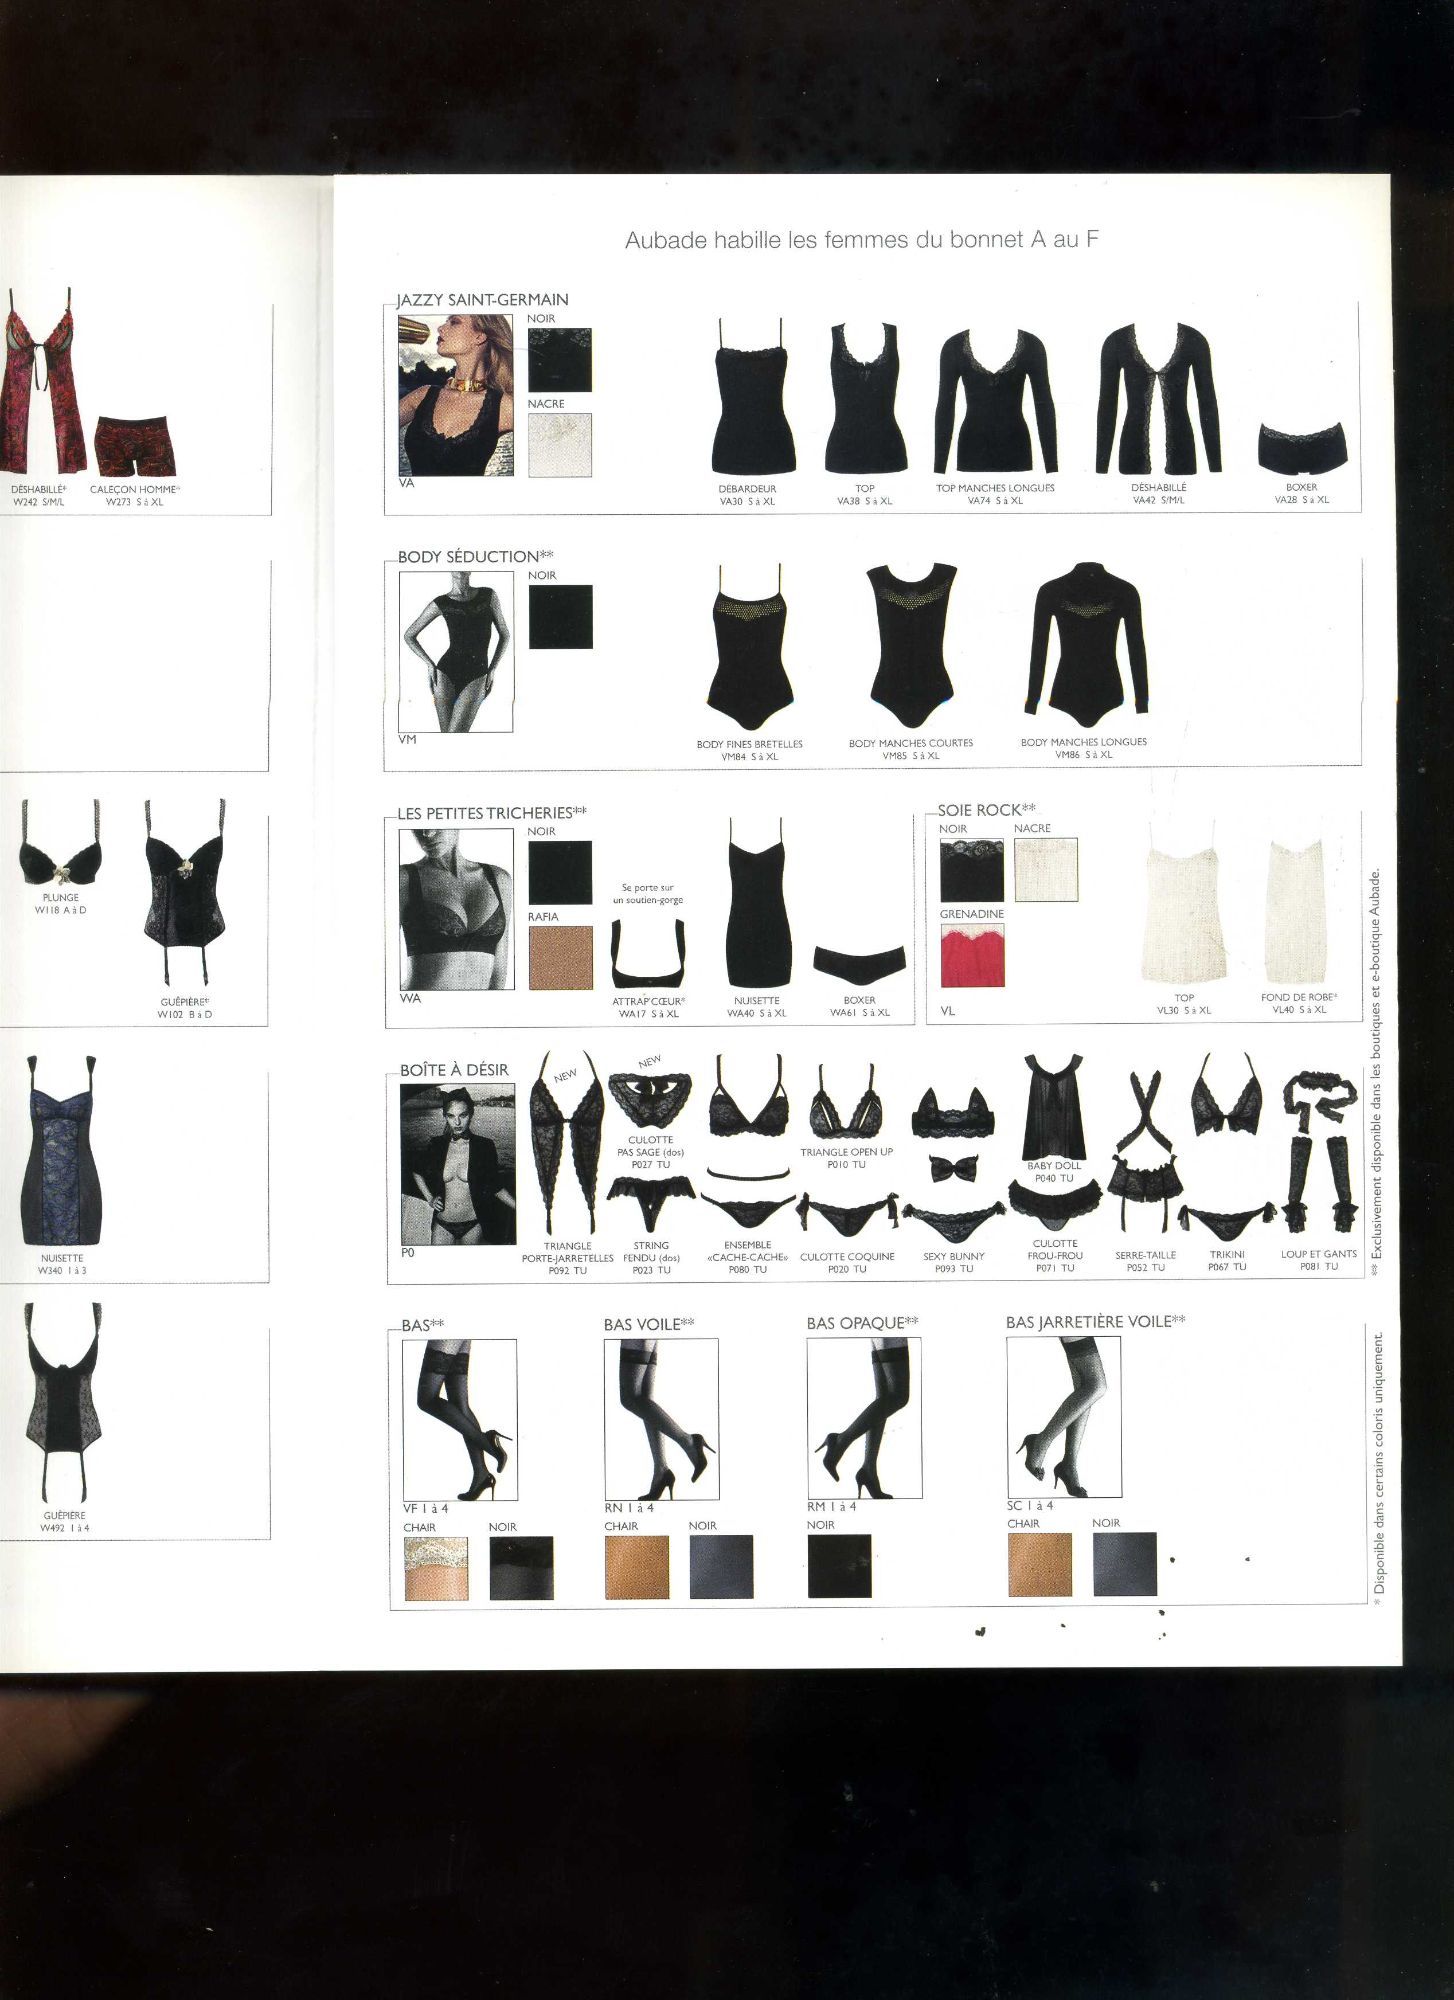Click the Nuisette WA40 black slip image
This screenshot has width=1454, height=2000.
758,903
